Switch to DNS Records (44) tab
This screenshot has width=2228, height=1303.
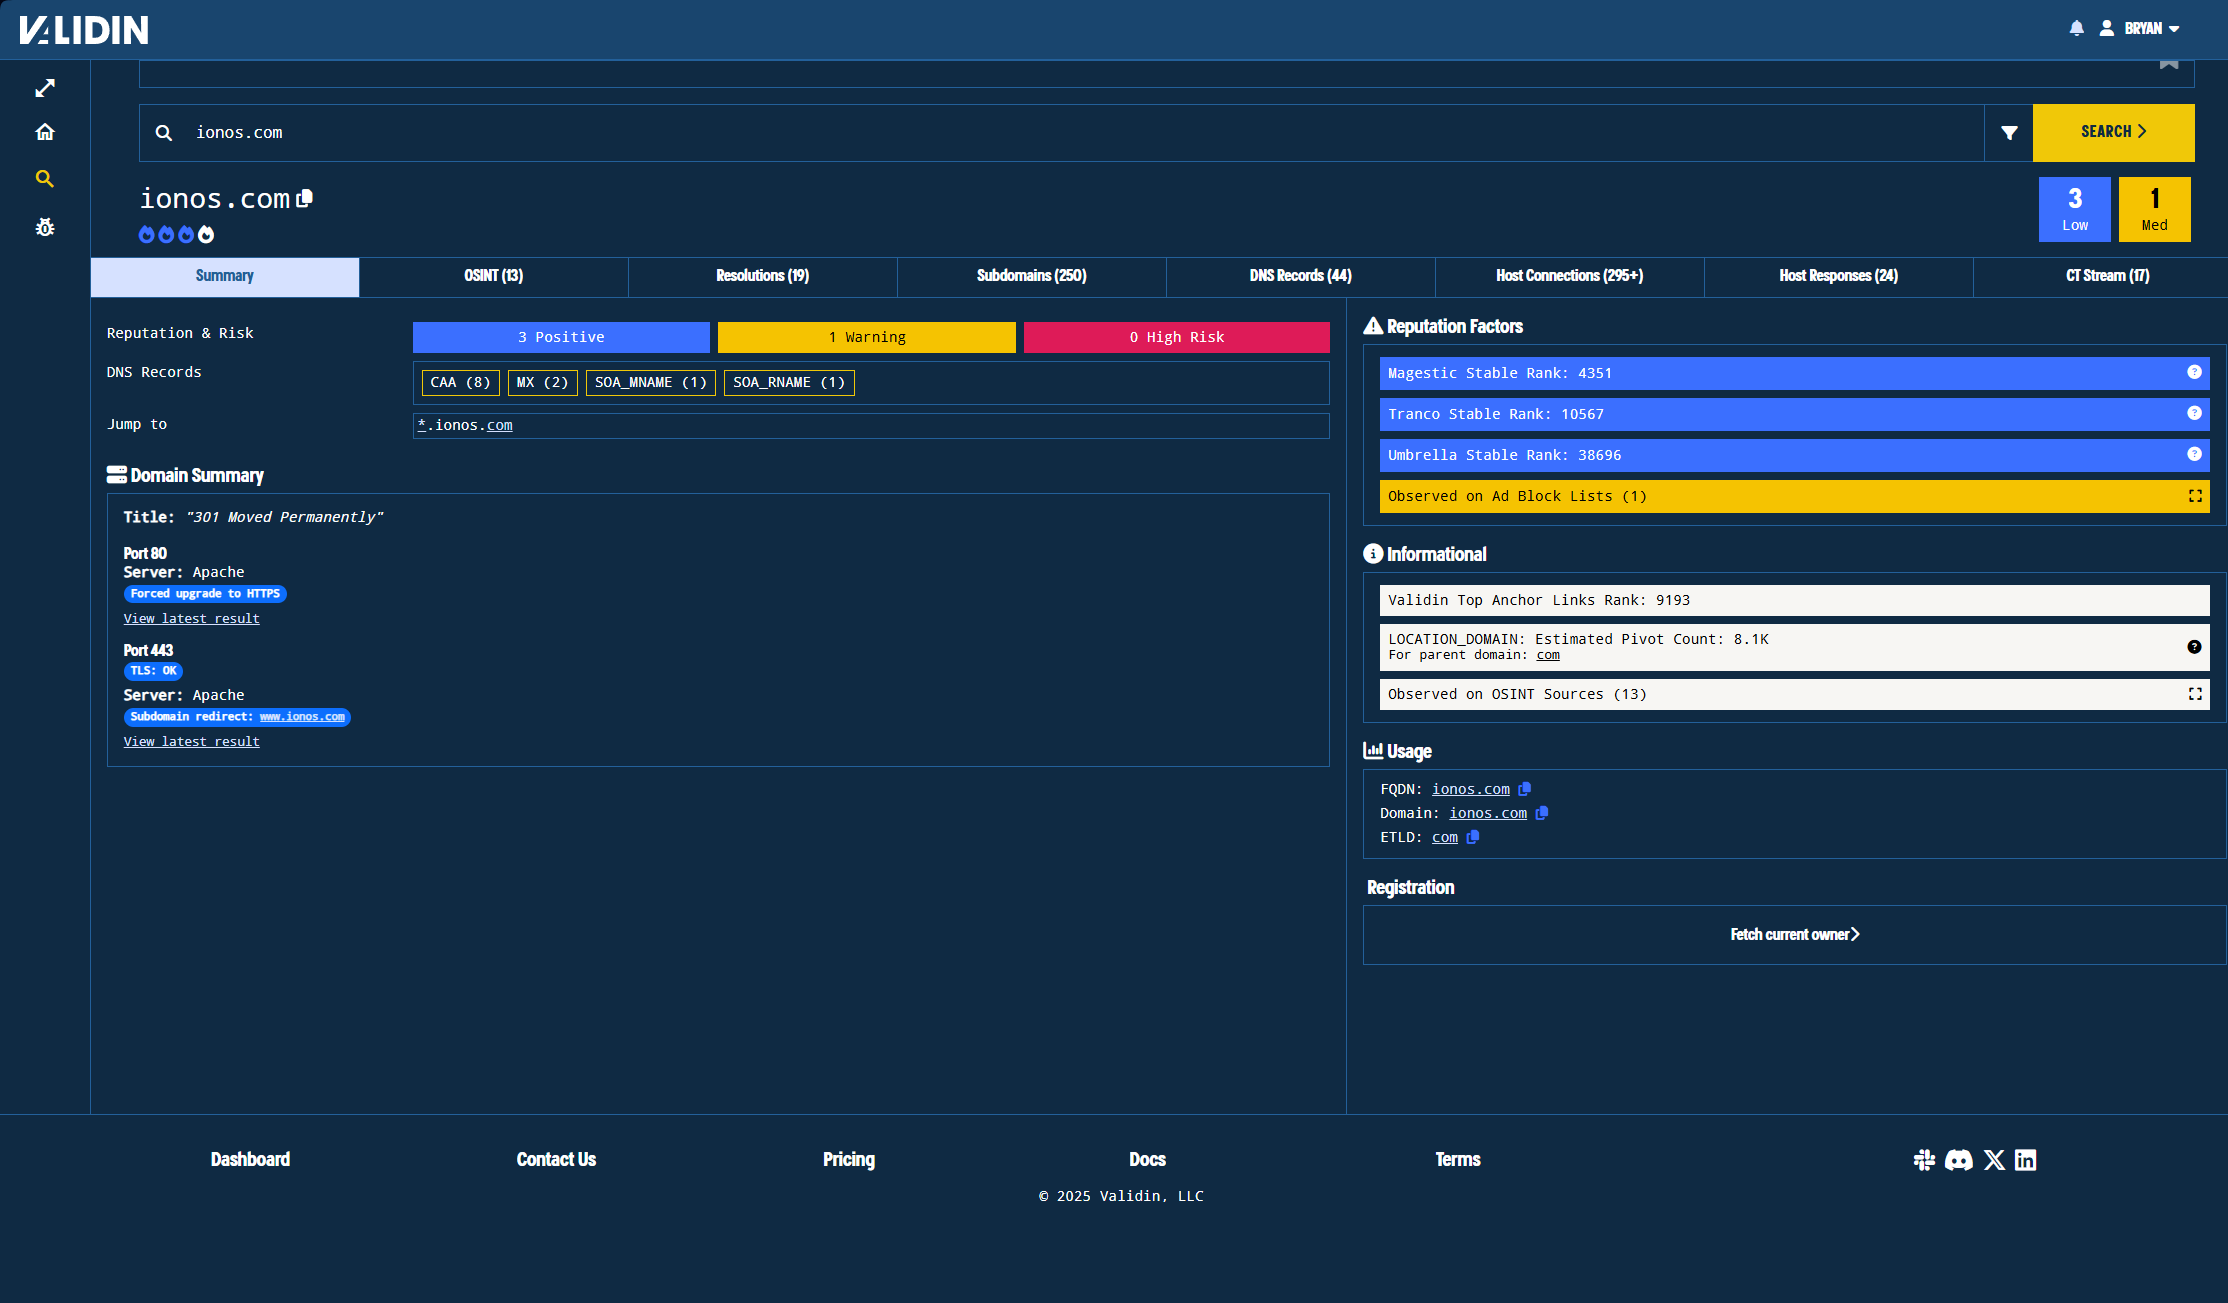pyautogui.click(x=1301, y=276)
